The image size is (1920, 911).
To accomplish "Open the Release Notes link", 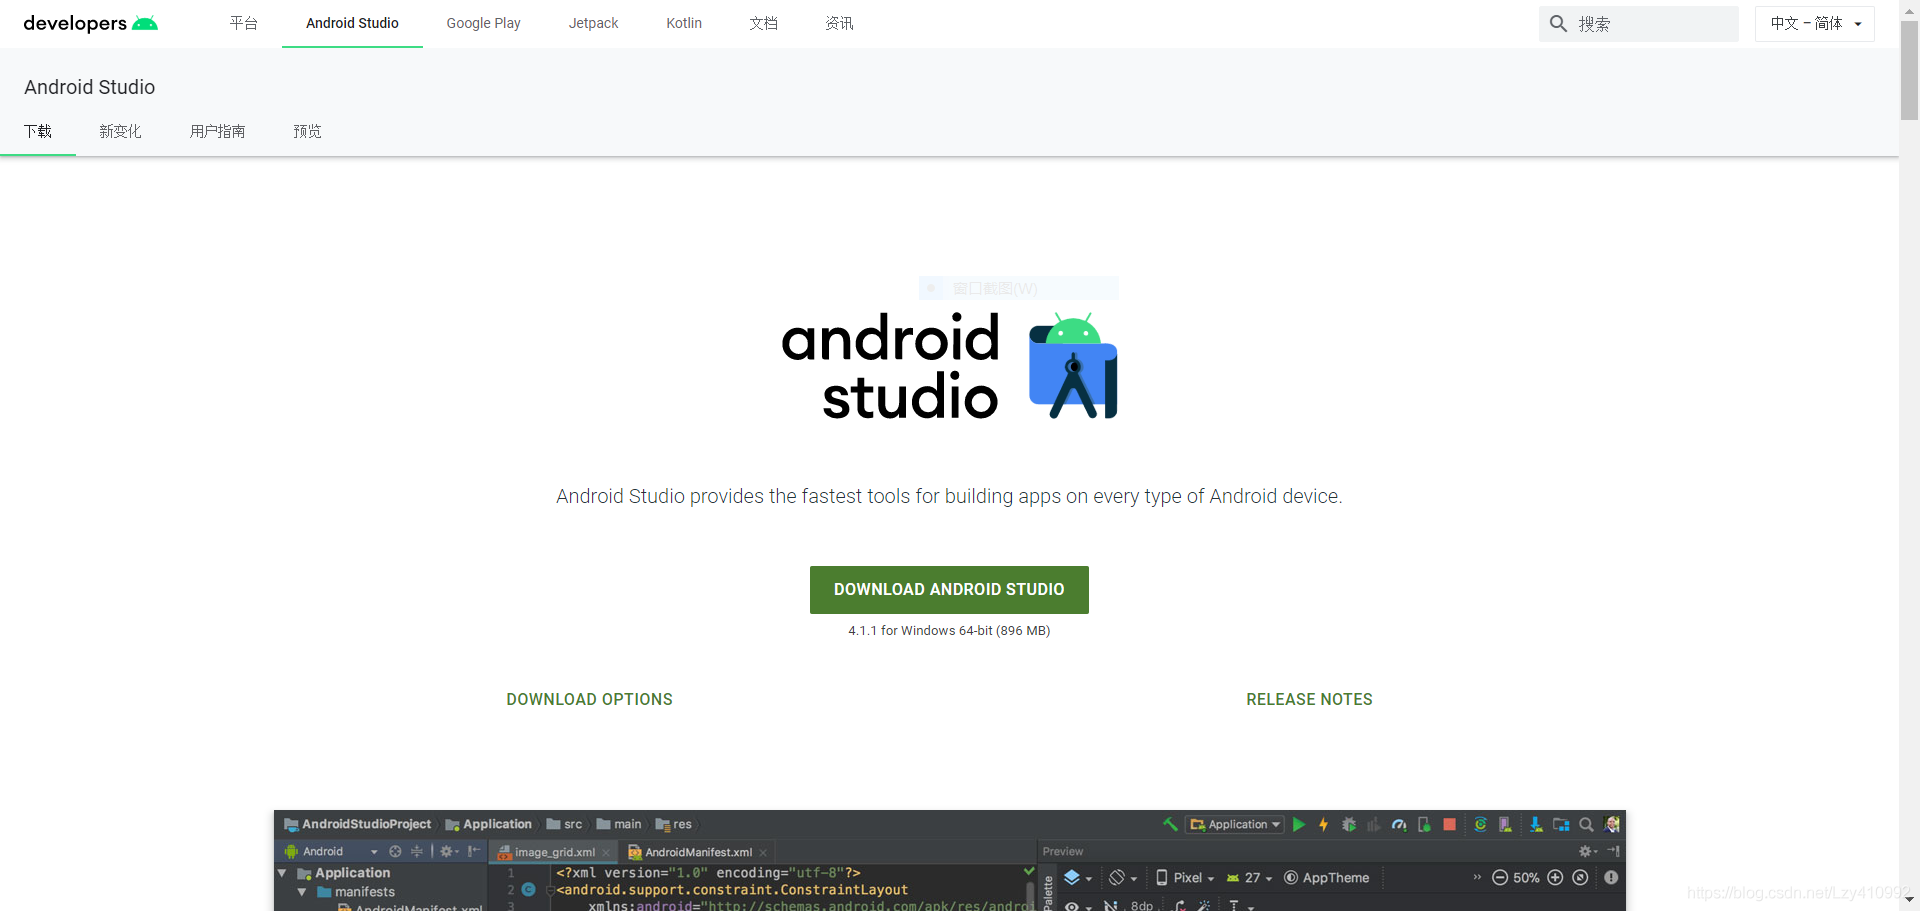I will coord(1309,700).
